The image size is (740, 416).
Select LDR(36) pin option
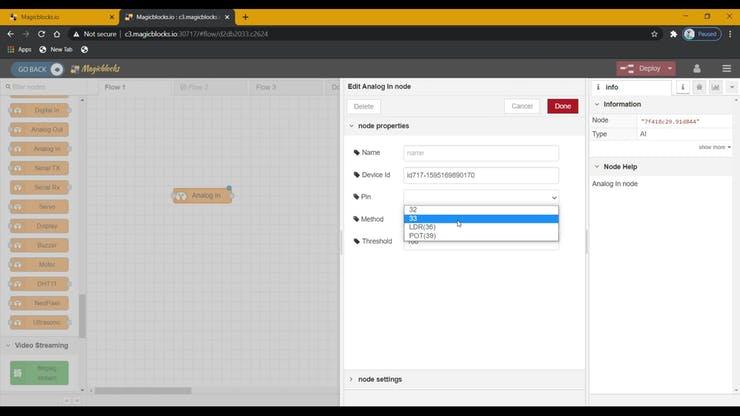pyautogui.click(x=422, y=227)
